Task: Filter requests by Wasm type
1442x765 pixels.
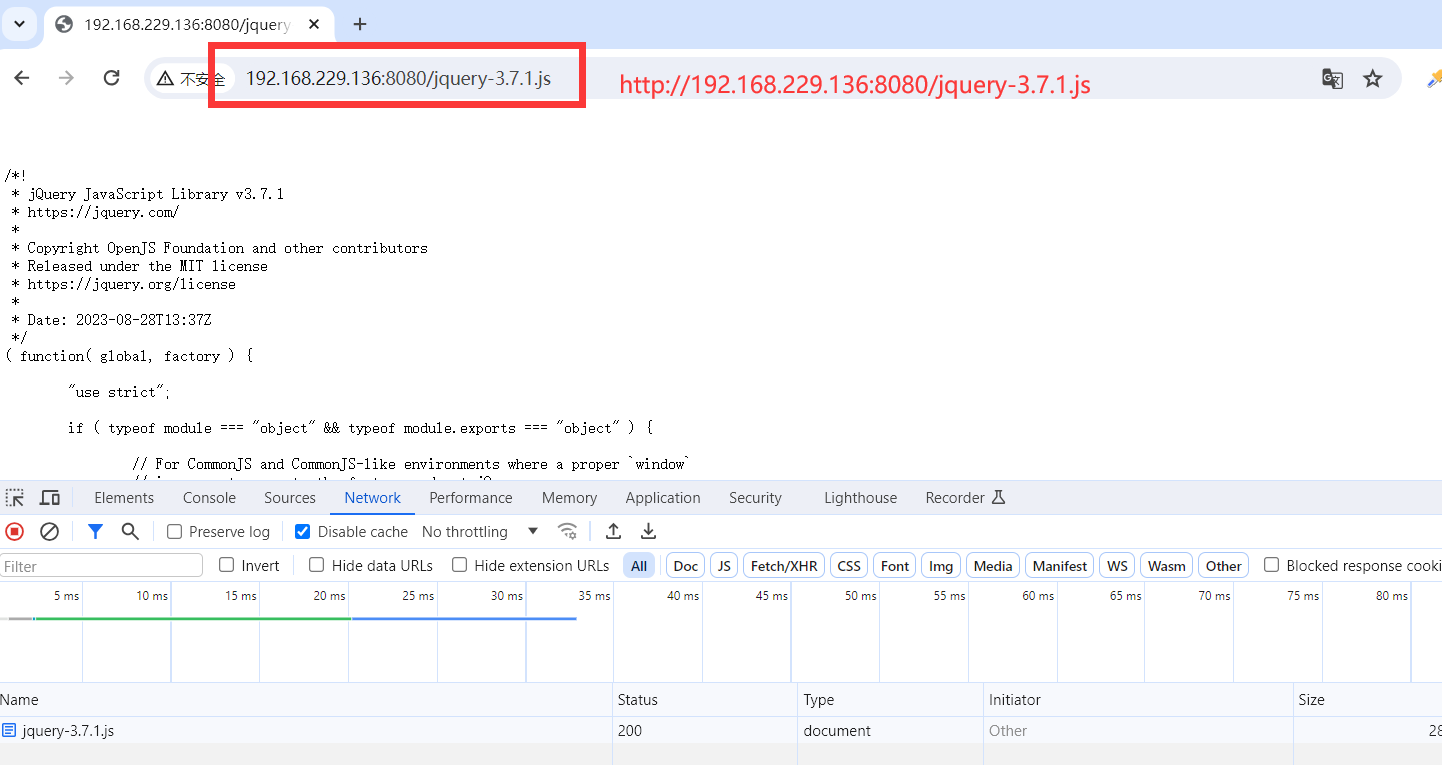Action: click(1167, 566)
